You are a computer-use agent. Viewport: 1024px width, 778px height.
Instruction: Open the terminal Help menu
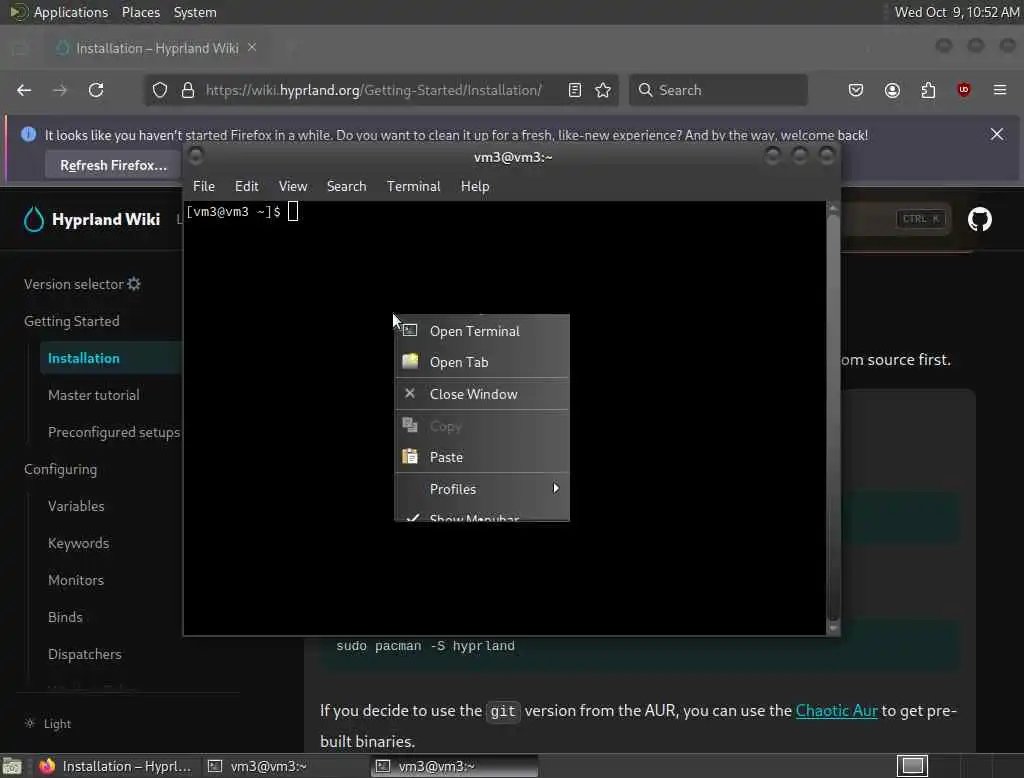(x=475, y=186)
